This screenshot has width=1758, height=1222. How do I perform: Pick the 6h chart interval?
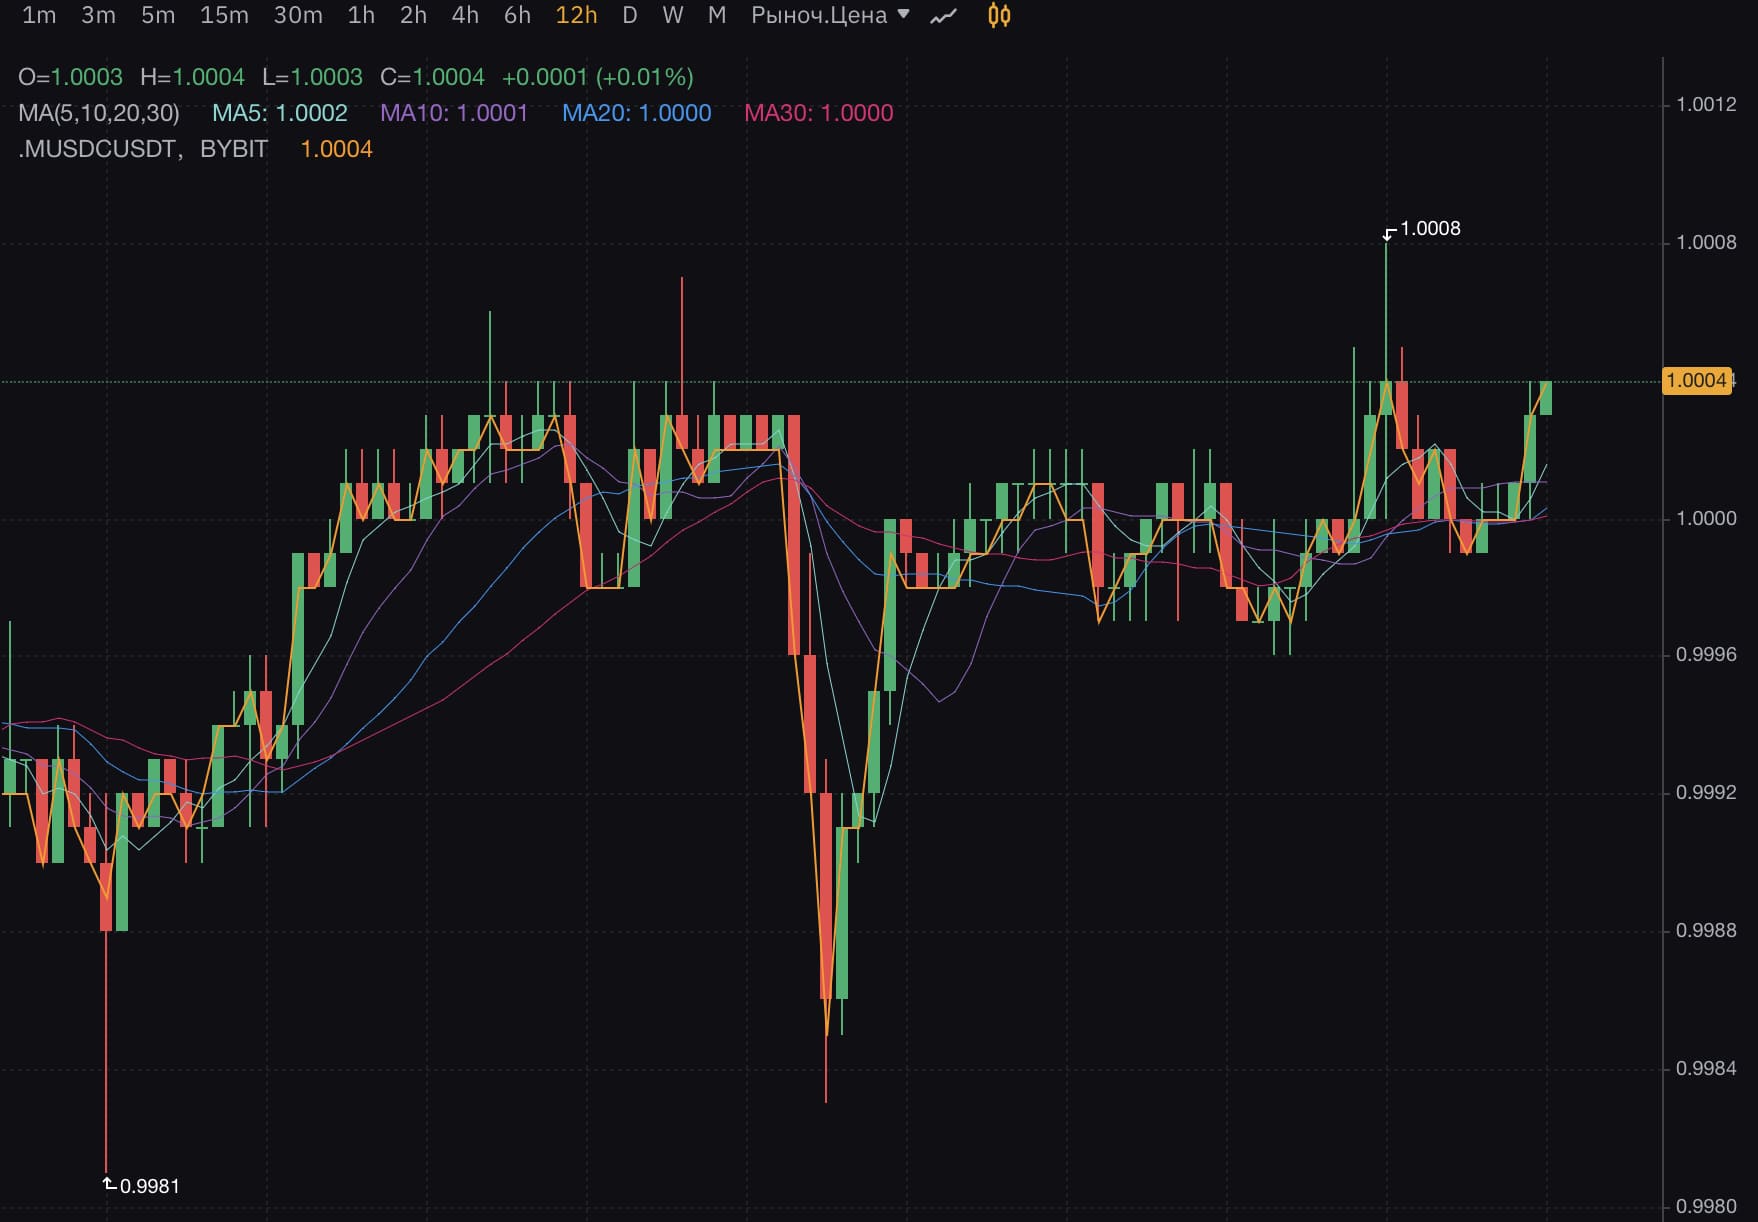pyautogui.click(x=517, y=15)
